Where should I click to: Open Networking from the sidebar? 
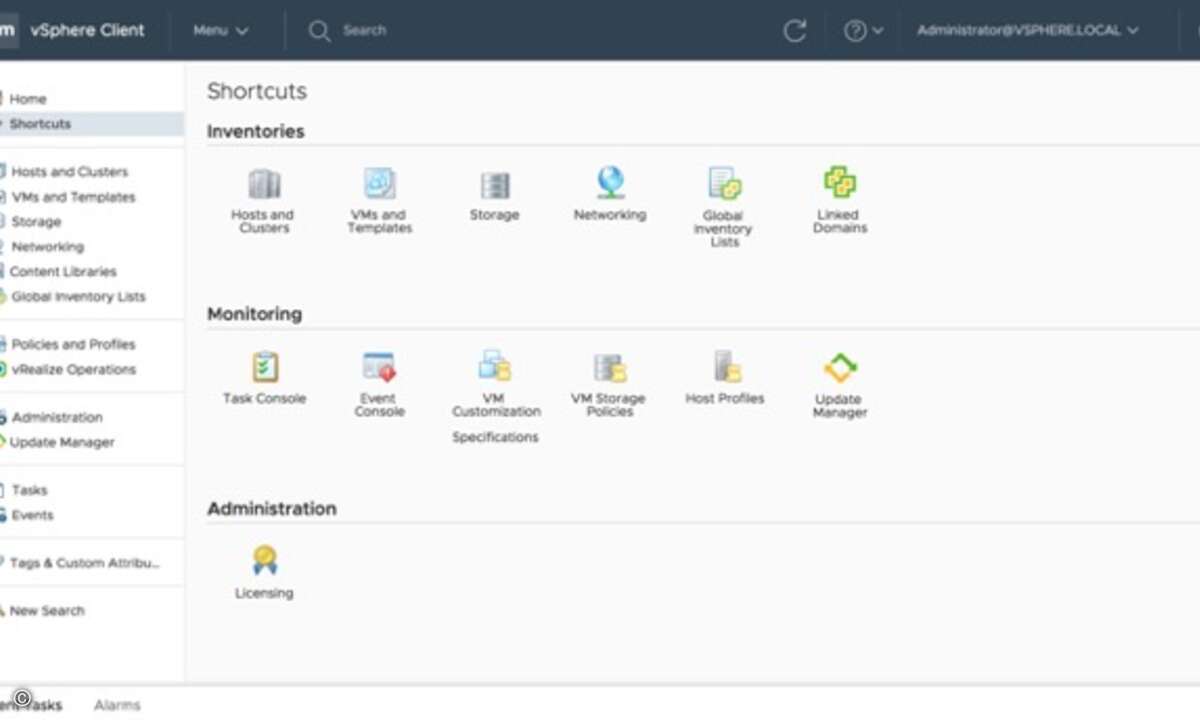coord(48,247)
